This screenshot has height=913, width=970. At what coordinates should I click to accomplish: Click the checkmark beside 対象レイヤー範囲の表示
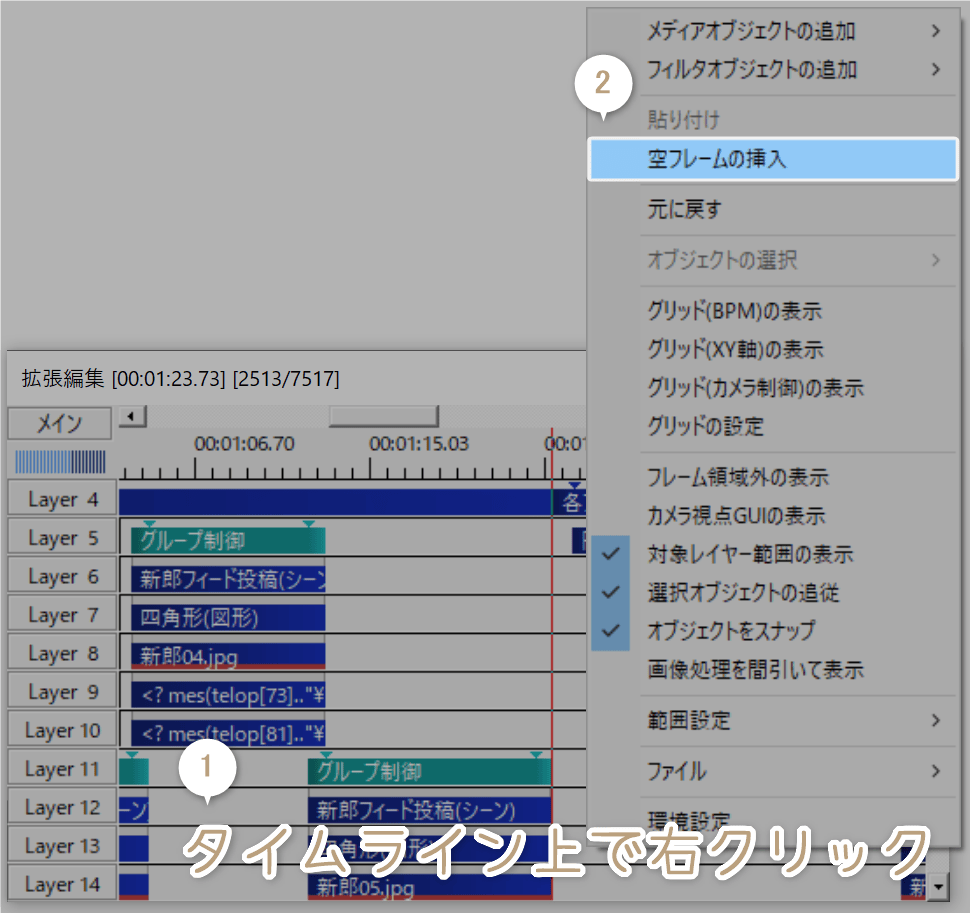point(611,554)
